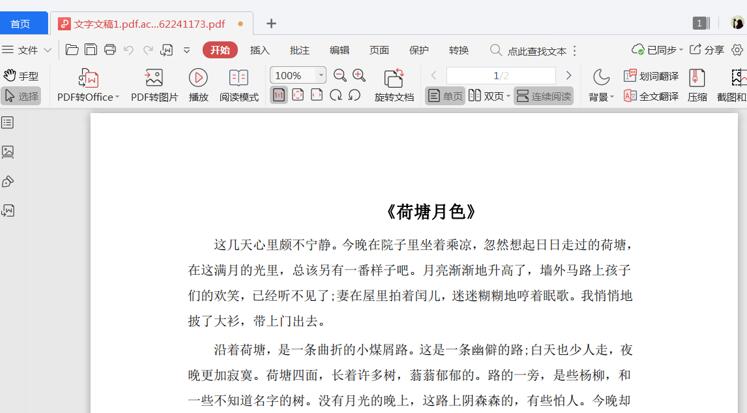Click the 分享 share button
The height and width of the screenshot is (413, 747).
click(x=707, y=50)
